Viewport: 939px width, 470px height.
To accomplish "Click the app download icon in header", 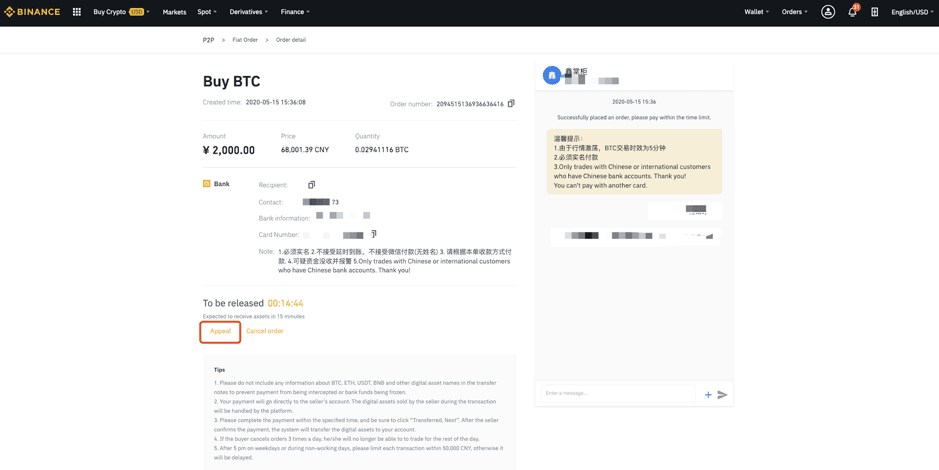I will tap(874, 12).
